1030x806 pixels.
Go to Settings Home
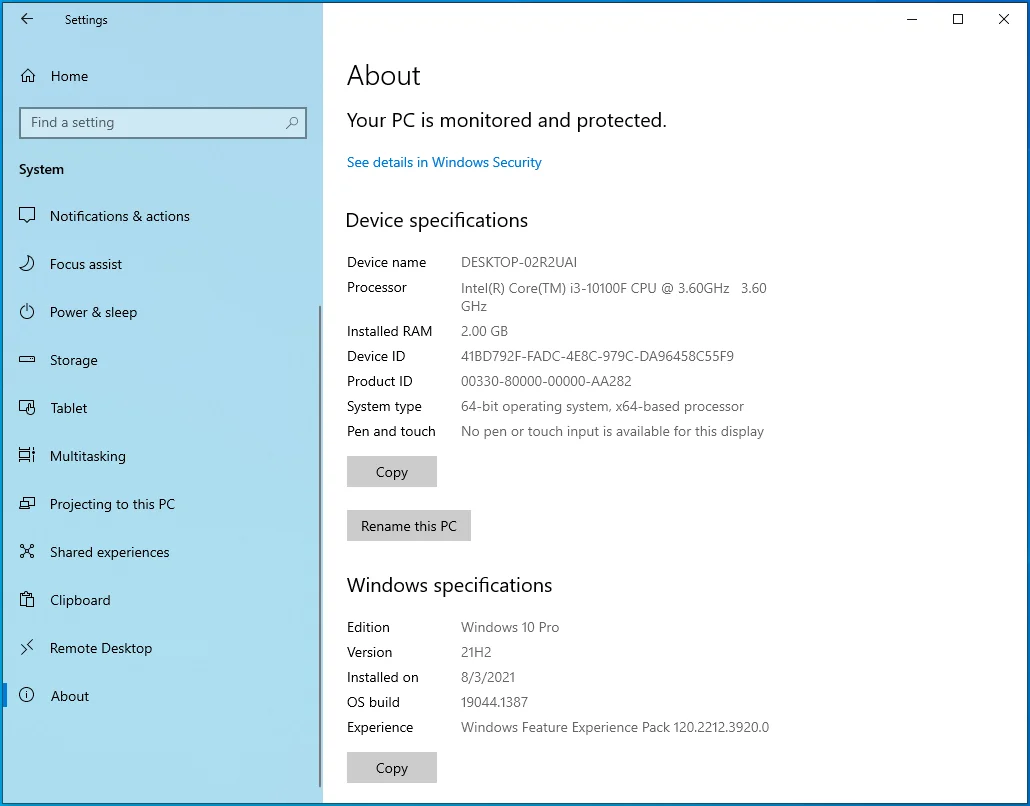coord(161,76)
